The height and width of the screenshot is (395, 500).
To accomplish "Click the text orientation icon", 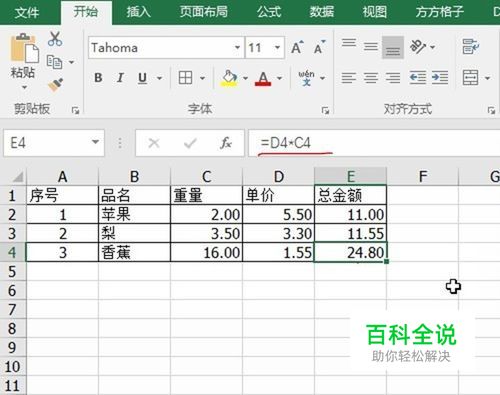I will (418, 47).
